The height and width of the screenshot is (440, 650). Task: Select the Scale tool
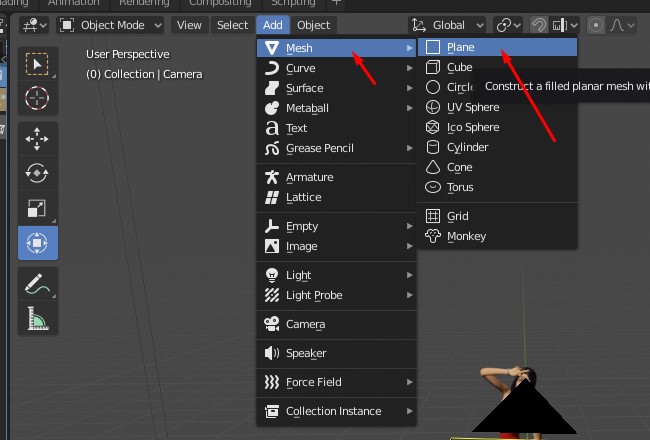(37, 208)
